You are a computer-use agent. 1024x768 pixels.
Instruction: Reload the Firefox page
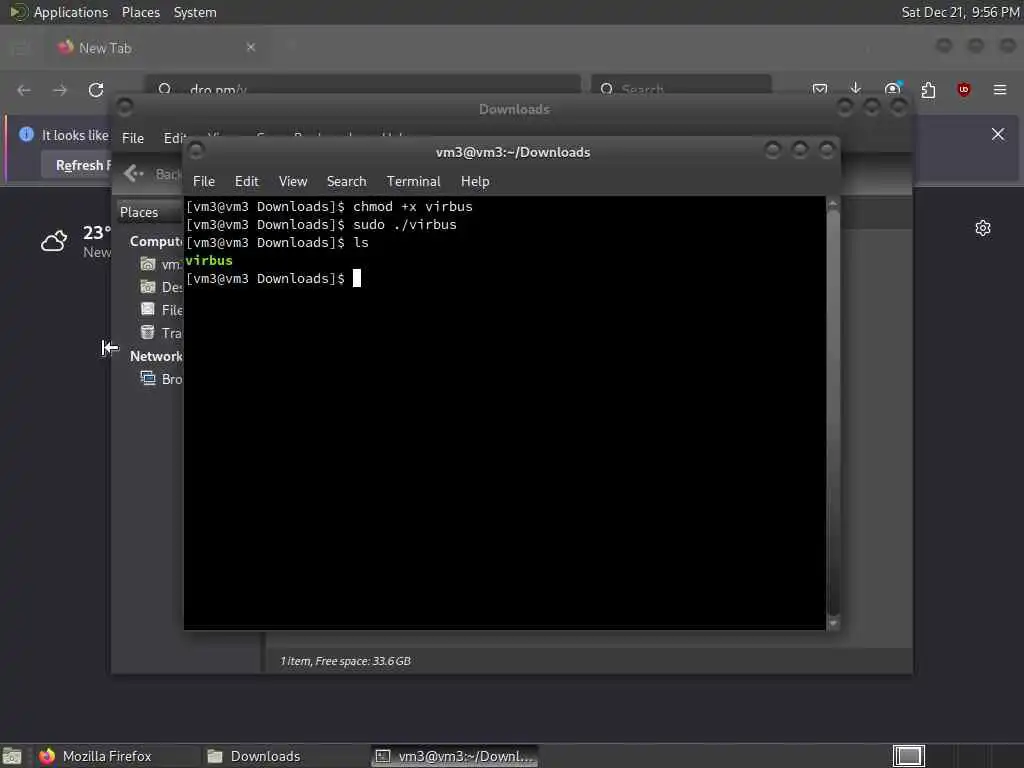pos(96,90)
